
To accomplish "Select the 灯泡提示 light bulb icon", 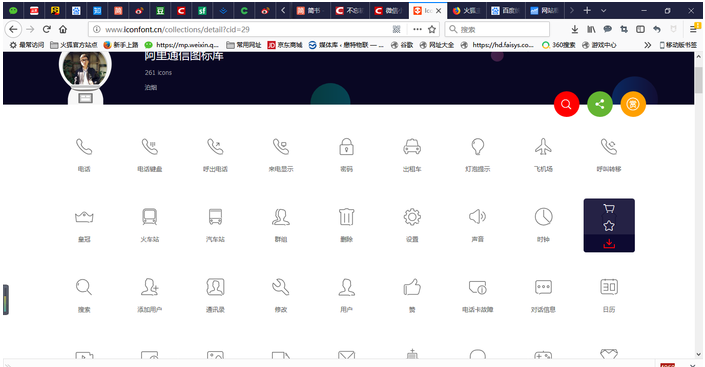I will (x=477, y=147).
